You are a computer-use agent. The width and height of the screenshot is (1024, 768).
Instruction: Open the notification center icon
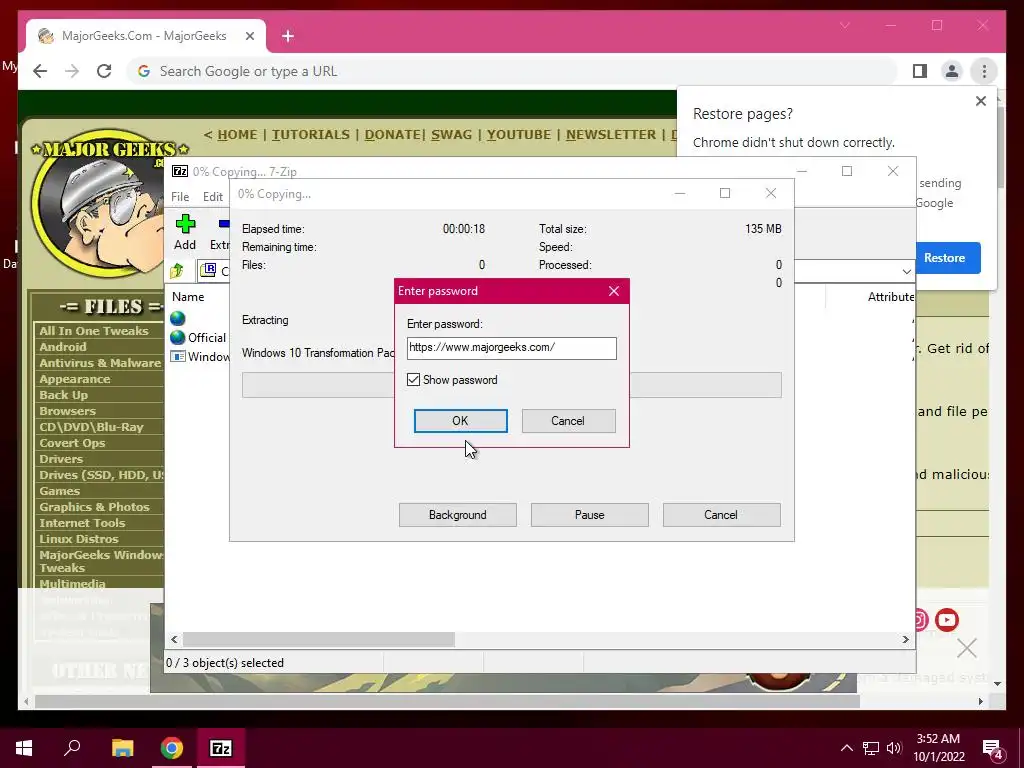tap(993, 749)
